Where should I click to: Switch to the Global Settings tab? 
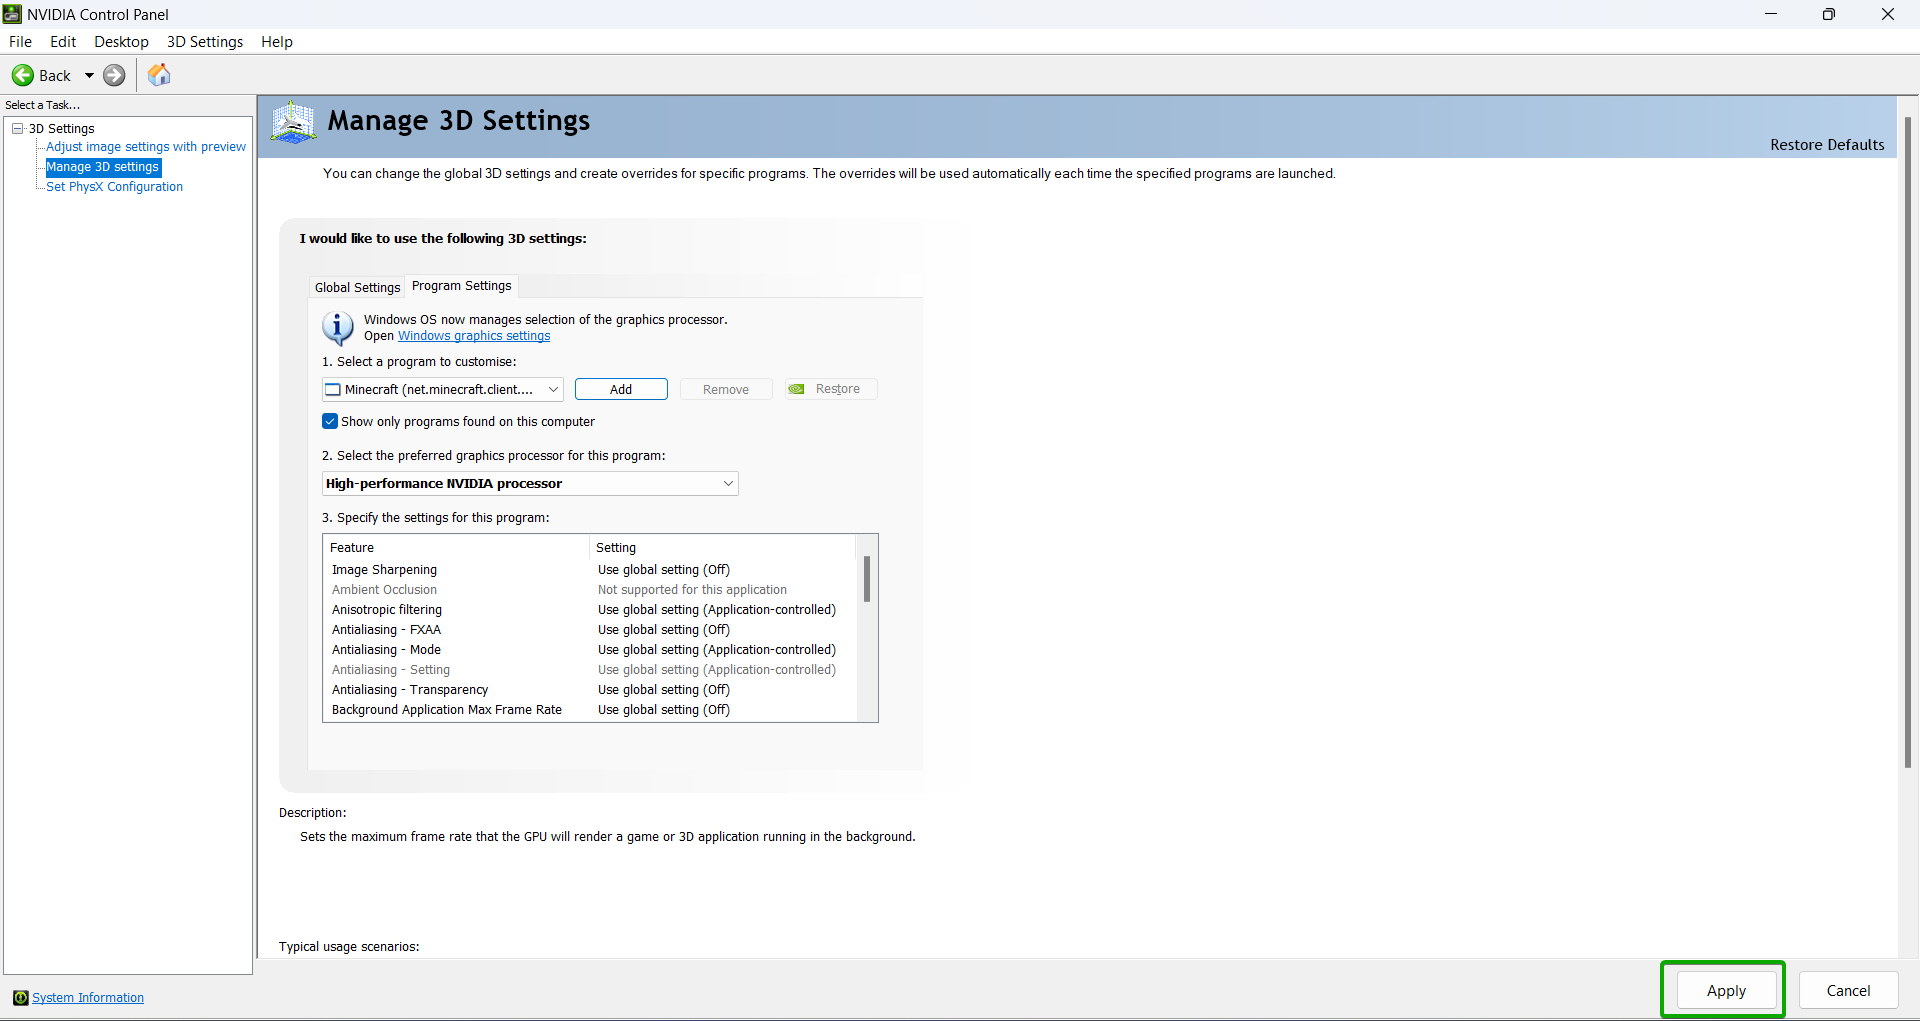coord(357,288)
